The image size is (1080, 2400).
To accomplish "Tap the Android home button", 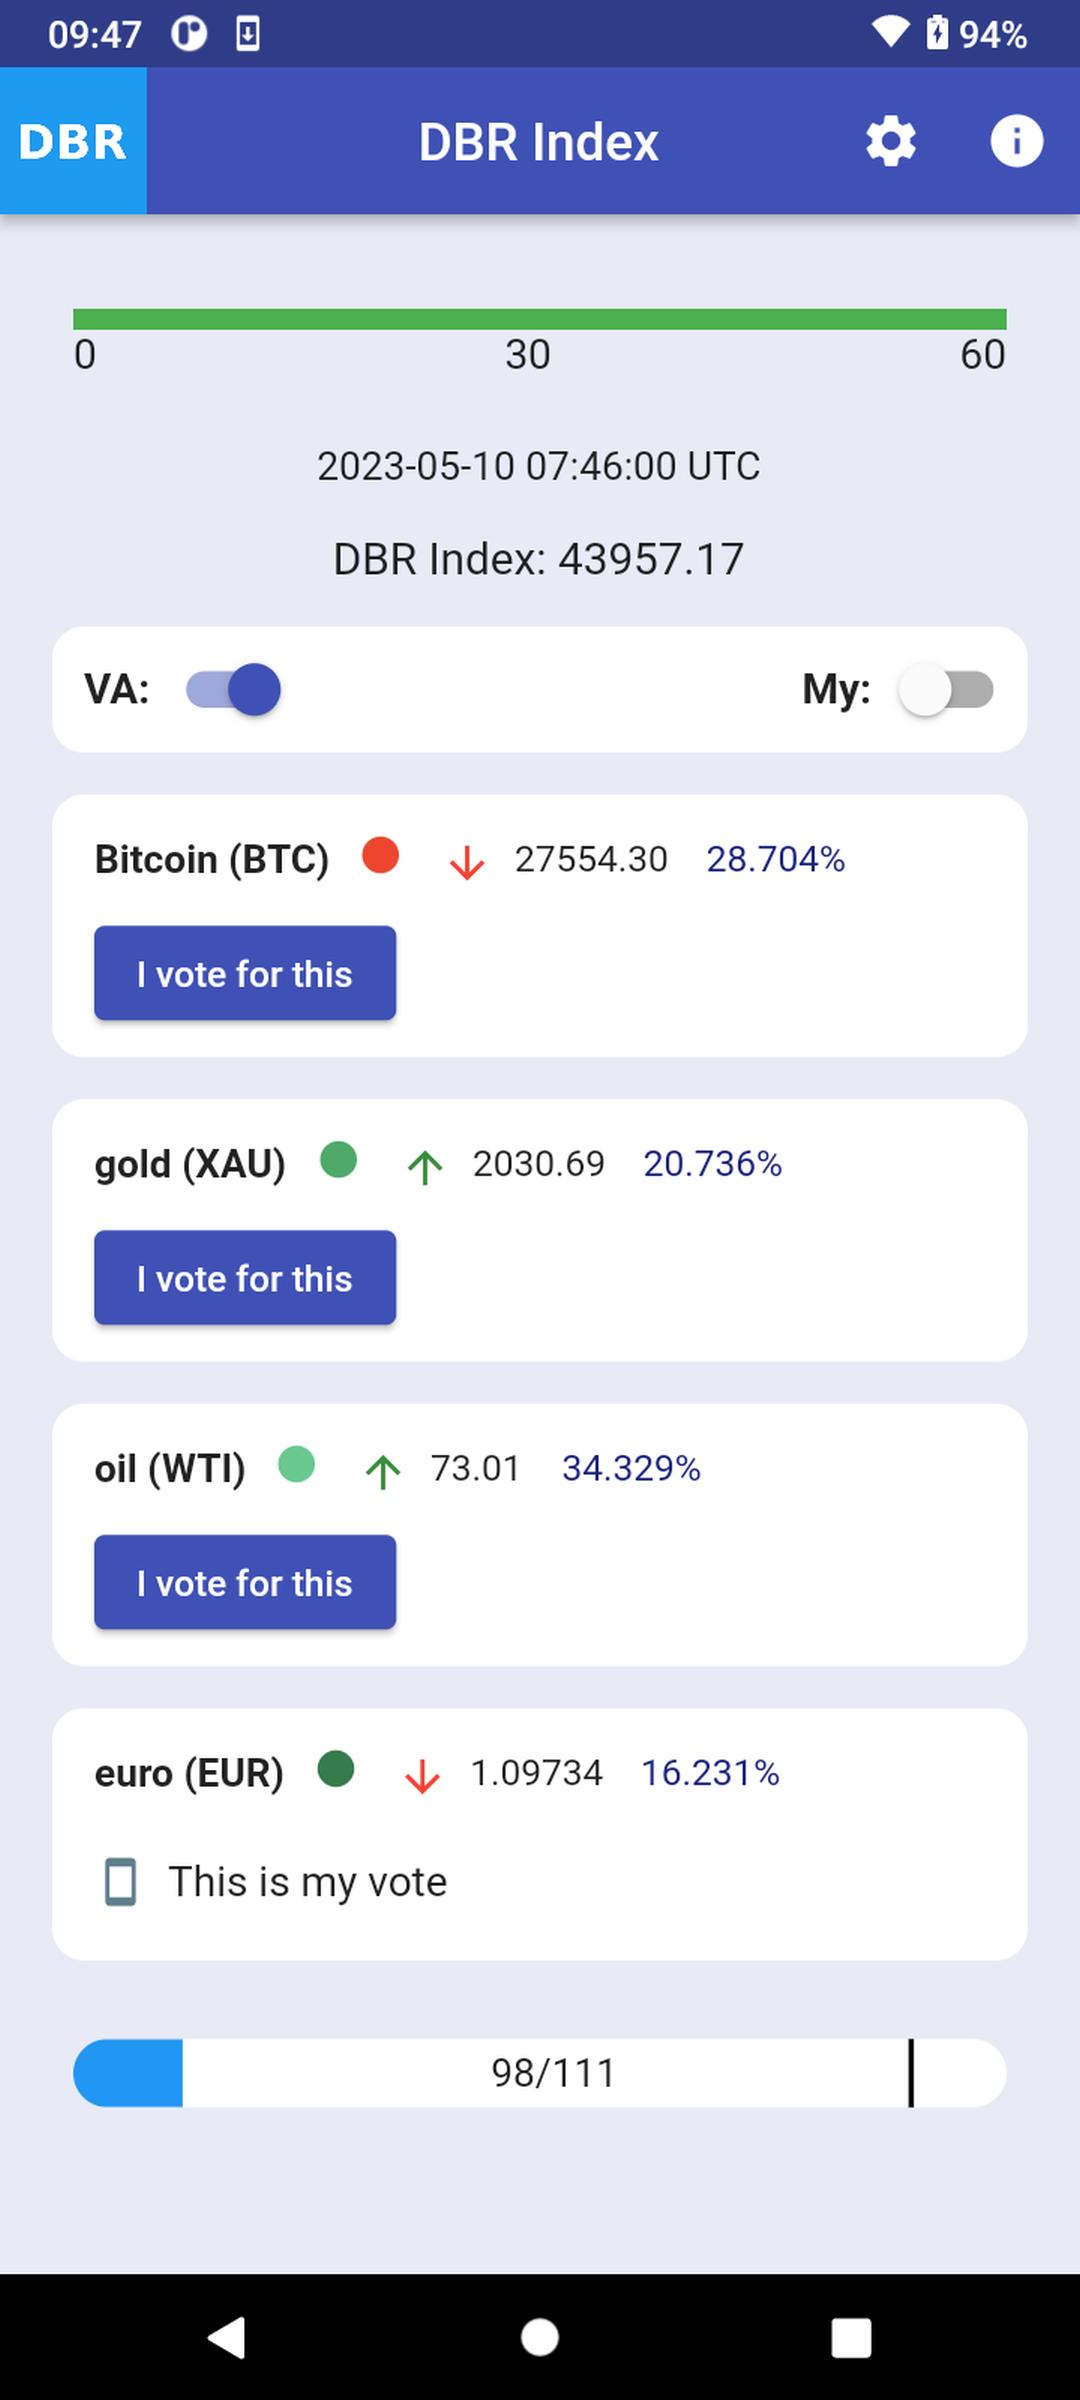I will (x=540, y=2337).
